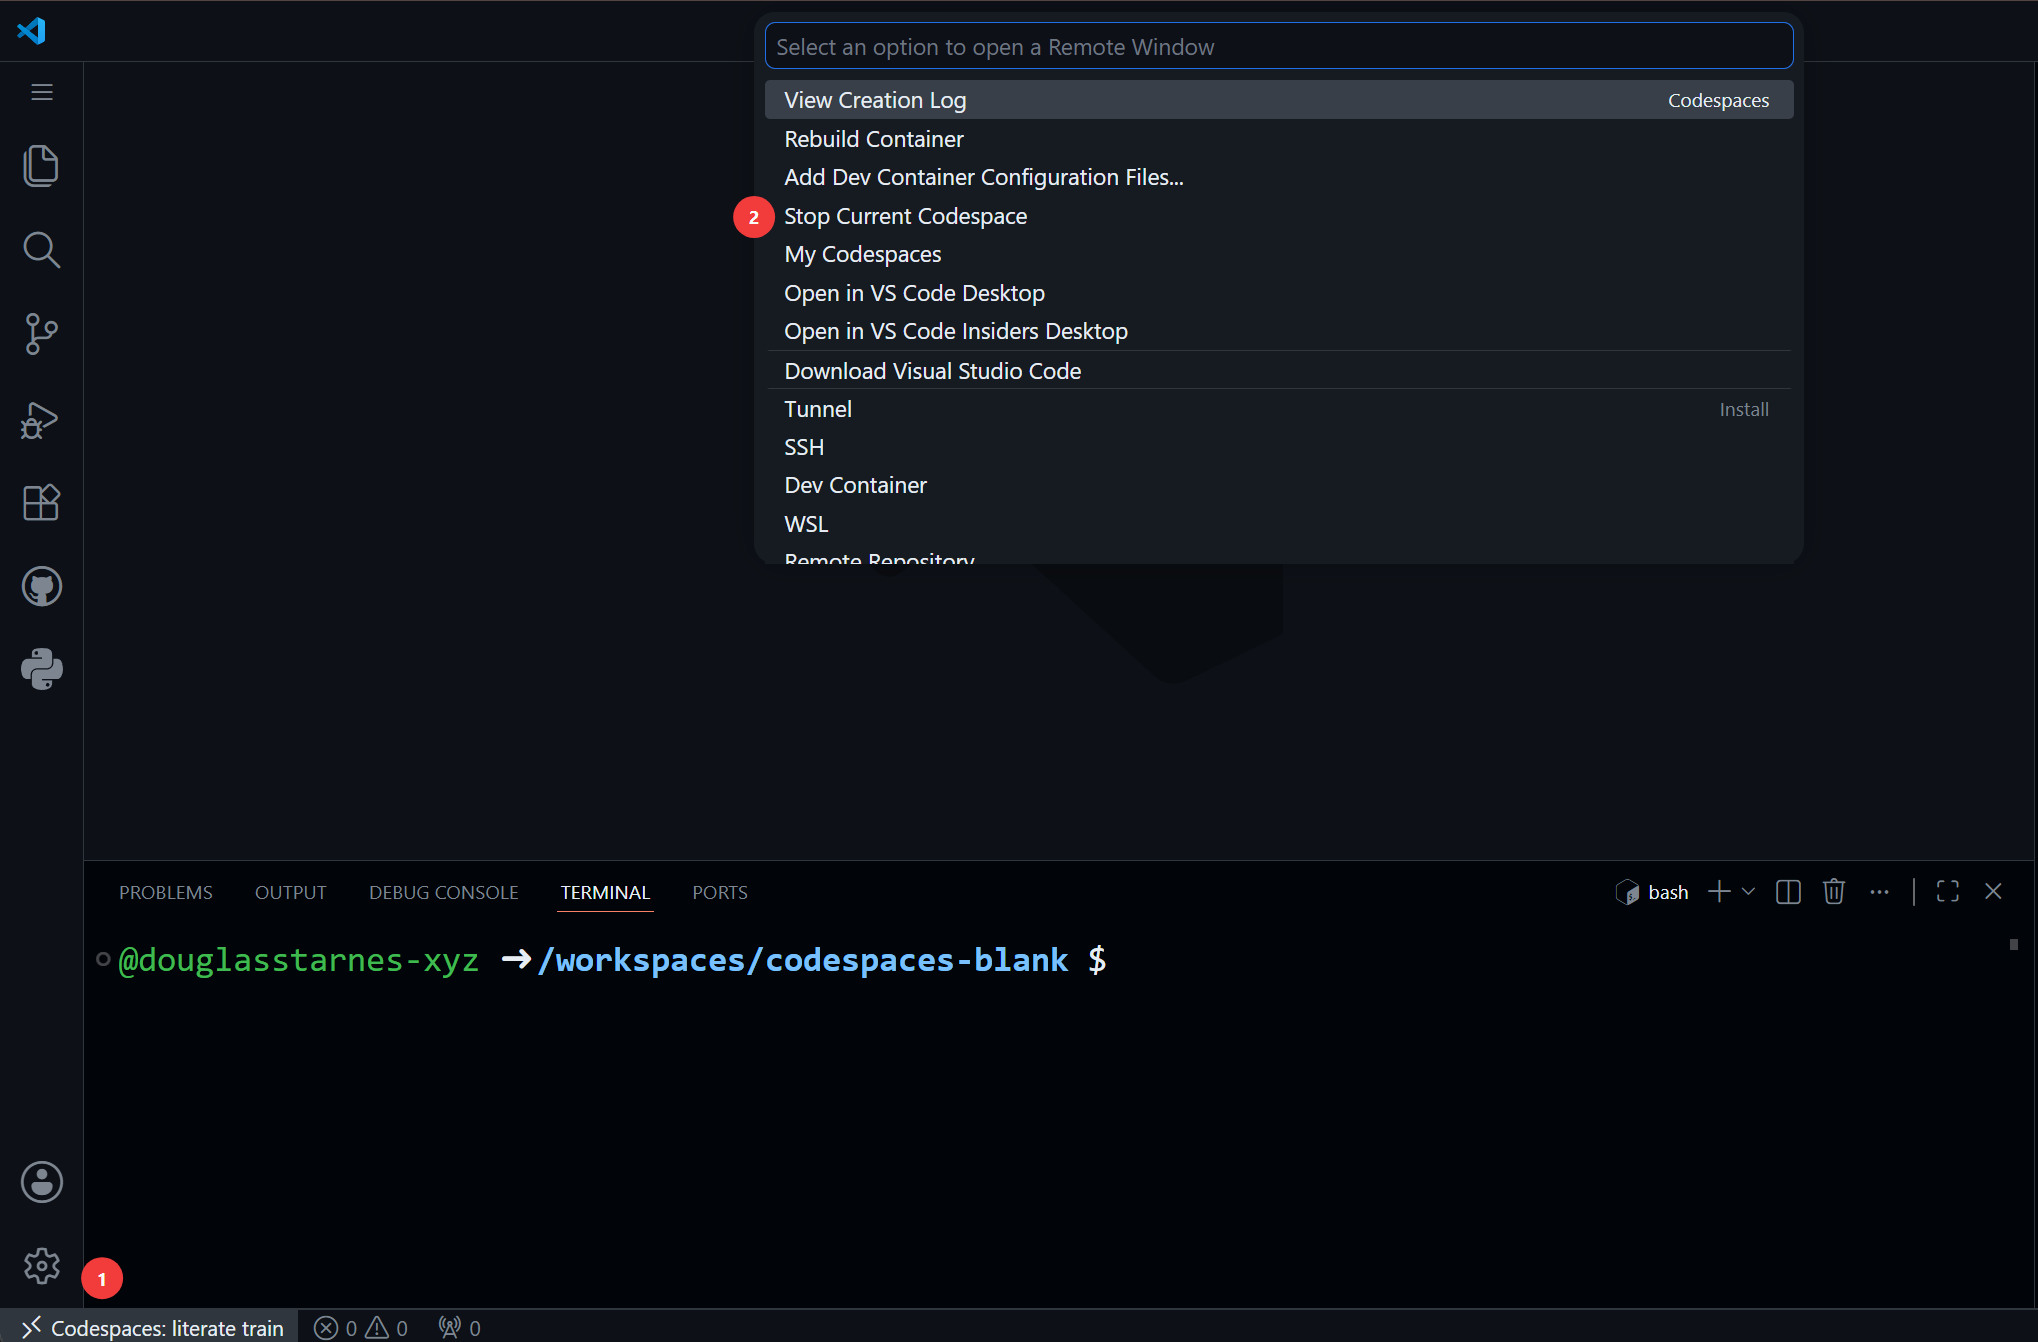Screen dimensions: 2038x1342
Task: Open terminal panel more actions menu
Action: pos(1879,891)
